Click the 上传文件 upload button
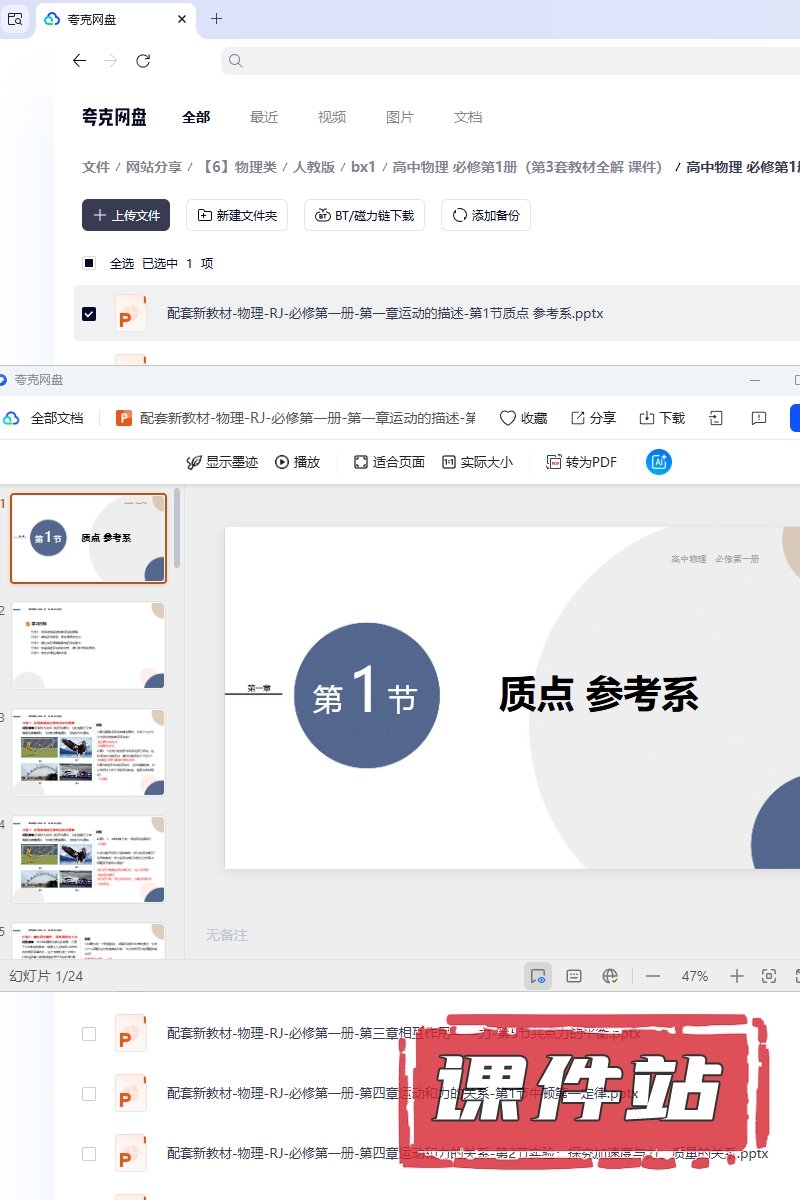 click(x=126, y=215)
